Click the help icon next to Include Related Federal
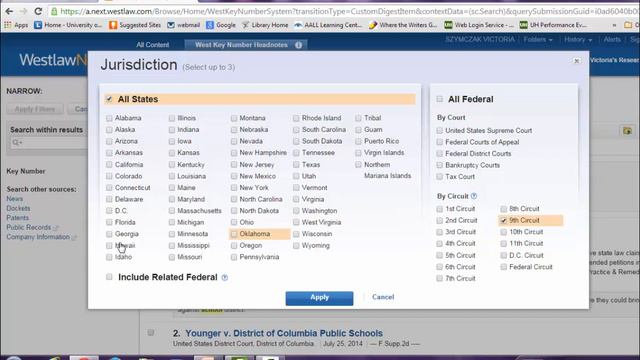 click(x=224, y=278)
